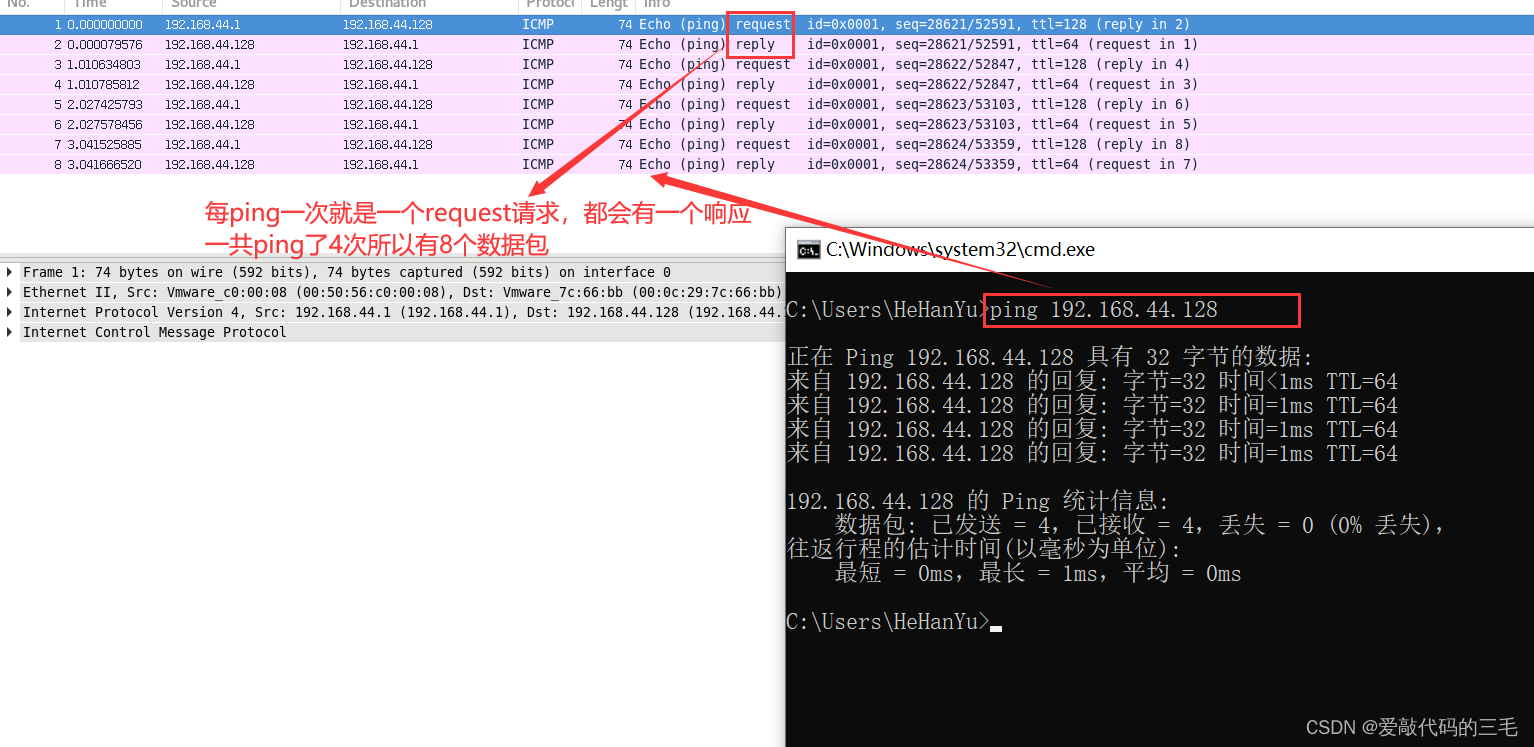Click time cell 1.010634803 in packet list
Viewport: 1534px width, 747px height.
[x=105, y=64]
